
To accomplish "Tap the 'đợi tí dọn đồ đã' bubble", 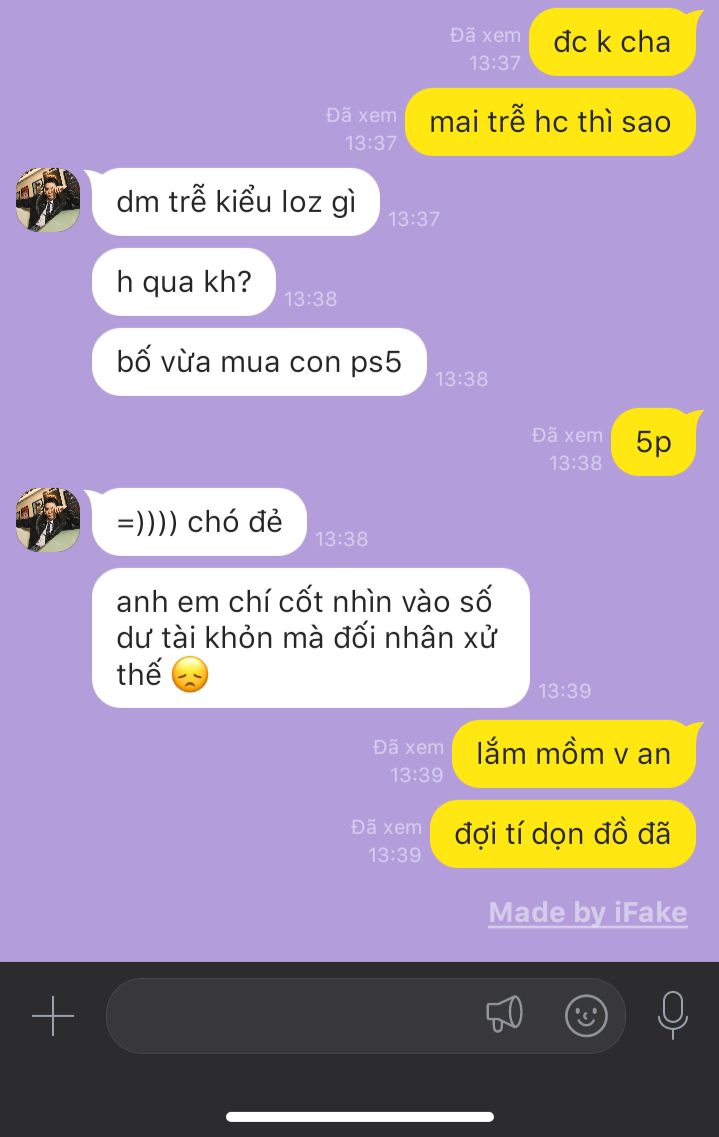I will tap(562, 834).
